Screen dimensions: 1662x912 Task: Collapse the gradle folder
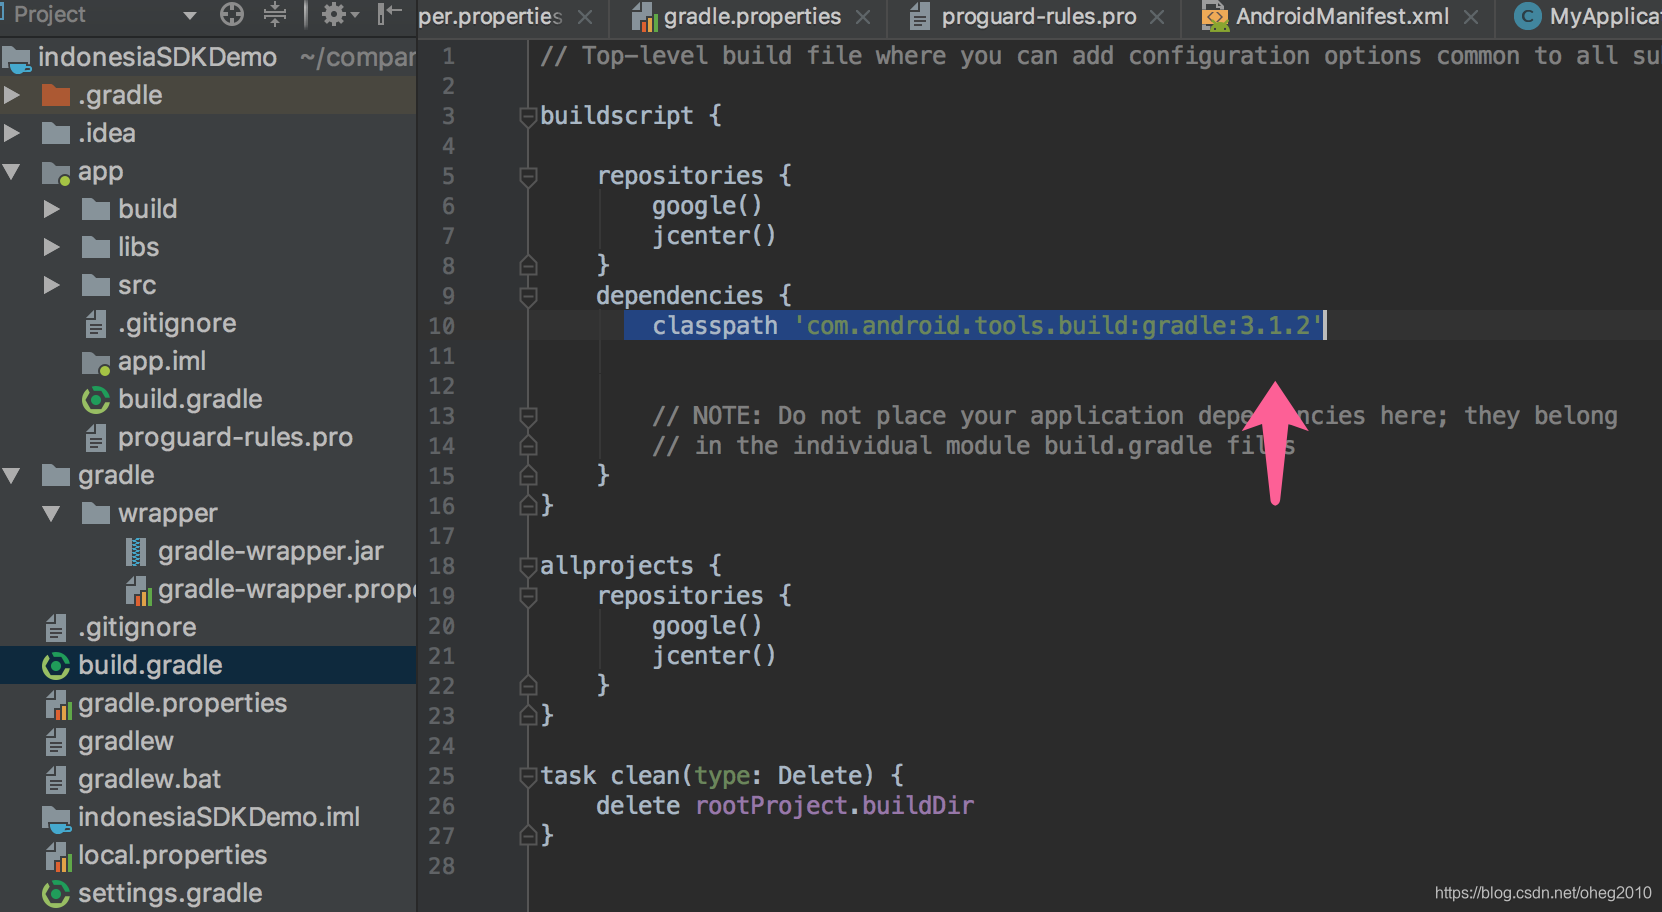point(12,475)
